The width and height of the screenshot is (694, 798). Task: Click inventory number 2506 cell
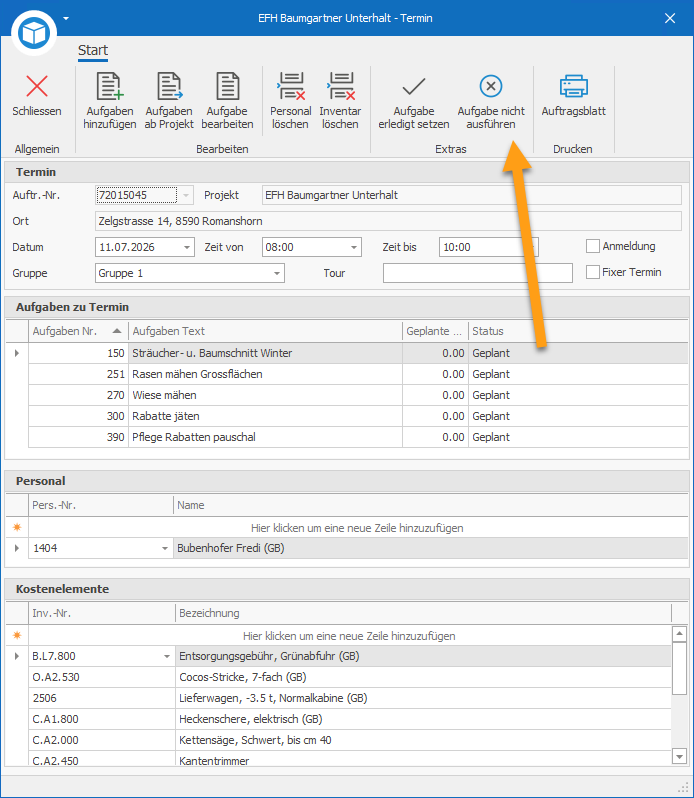coord(102,698)
